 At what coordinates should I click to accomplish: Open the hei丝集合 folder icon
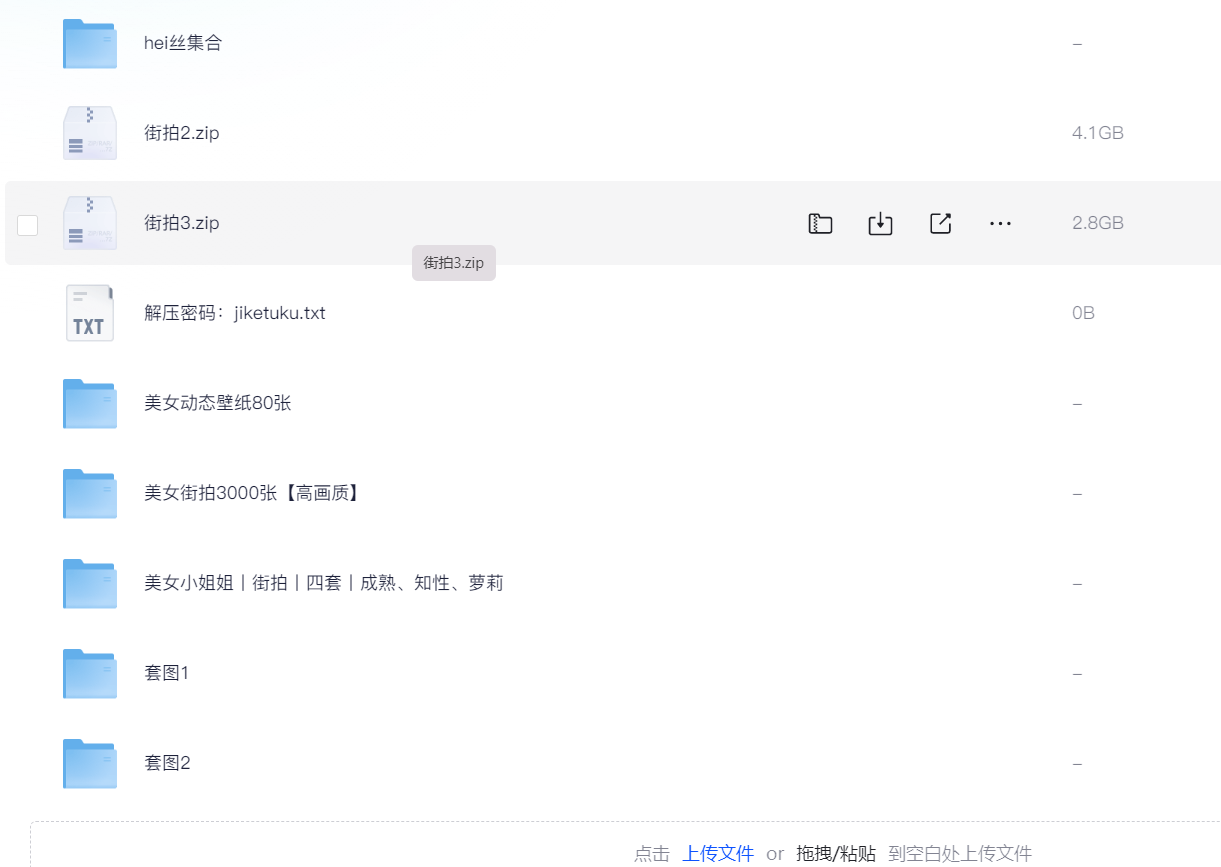(90, 44)
